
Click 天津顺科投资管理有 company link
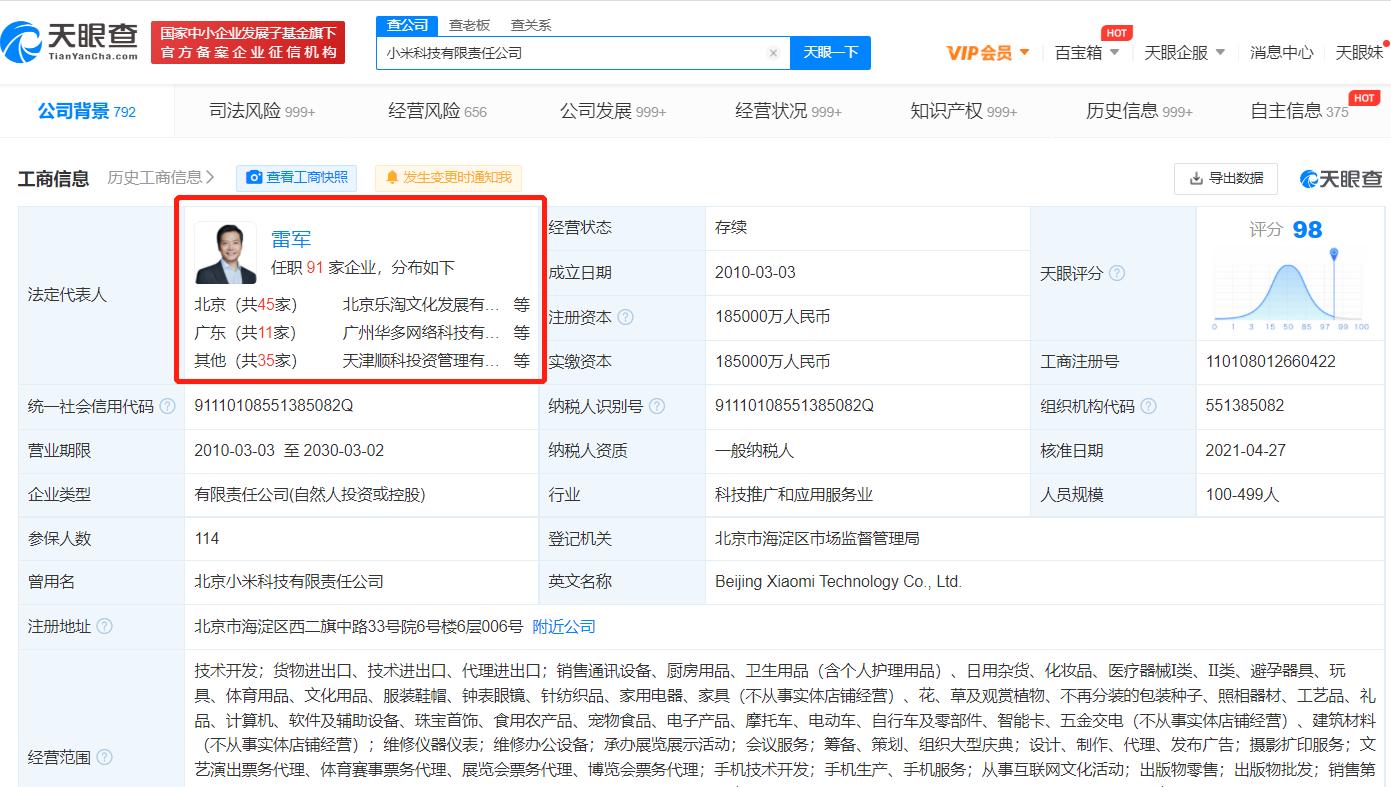coord(420,361)
